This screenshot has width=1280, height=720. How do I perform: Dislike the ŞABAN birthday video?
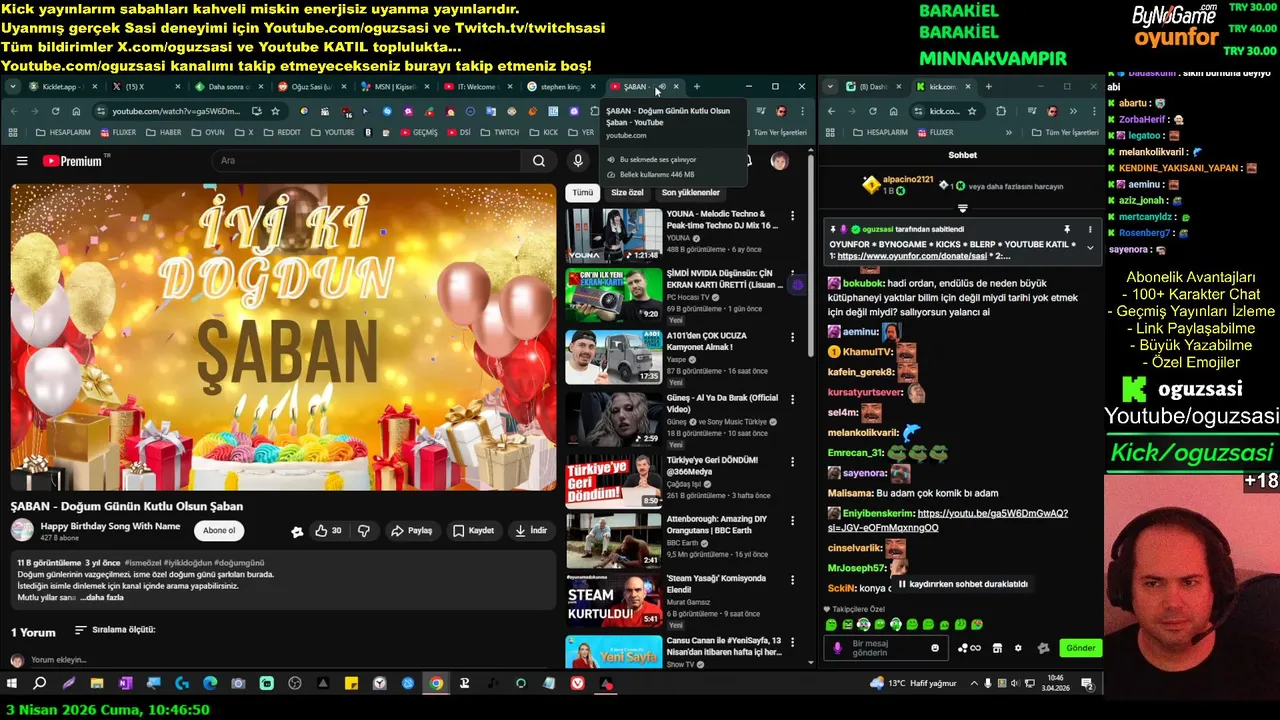coord(364,531)
